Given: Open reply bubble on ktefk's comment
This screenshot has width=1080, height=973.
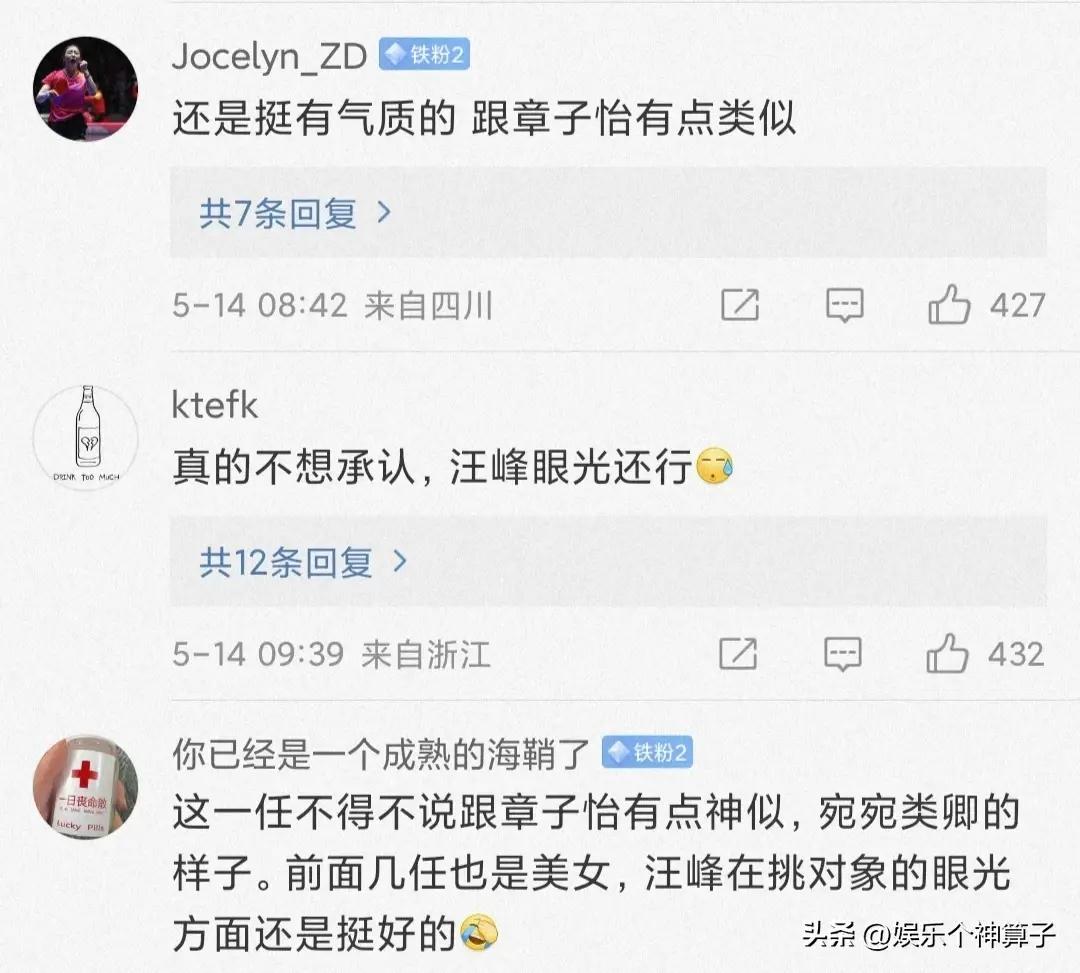Looking at the screenshot, I should coord(842,654).
